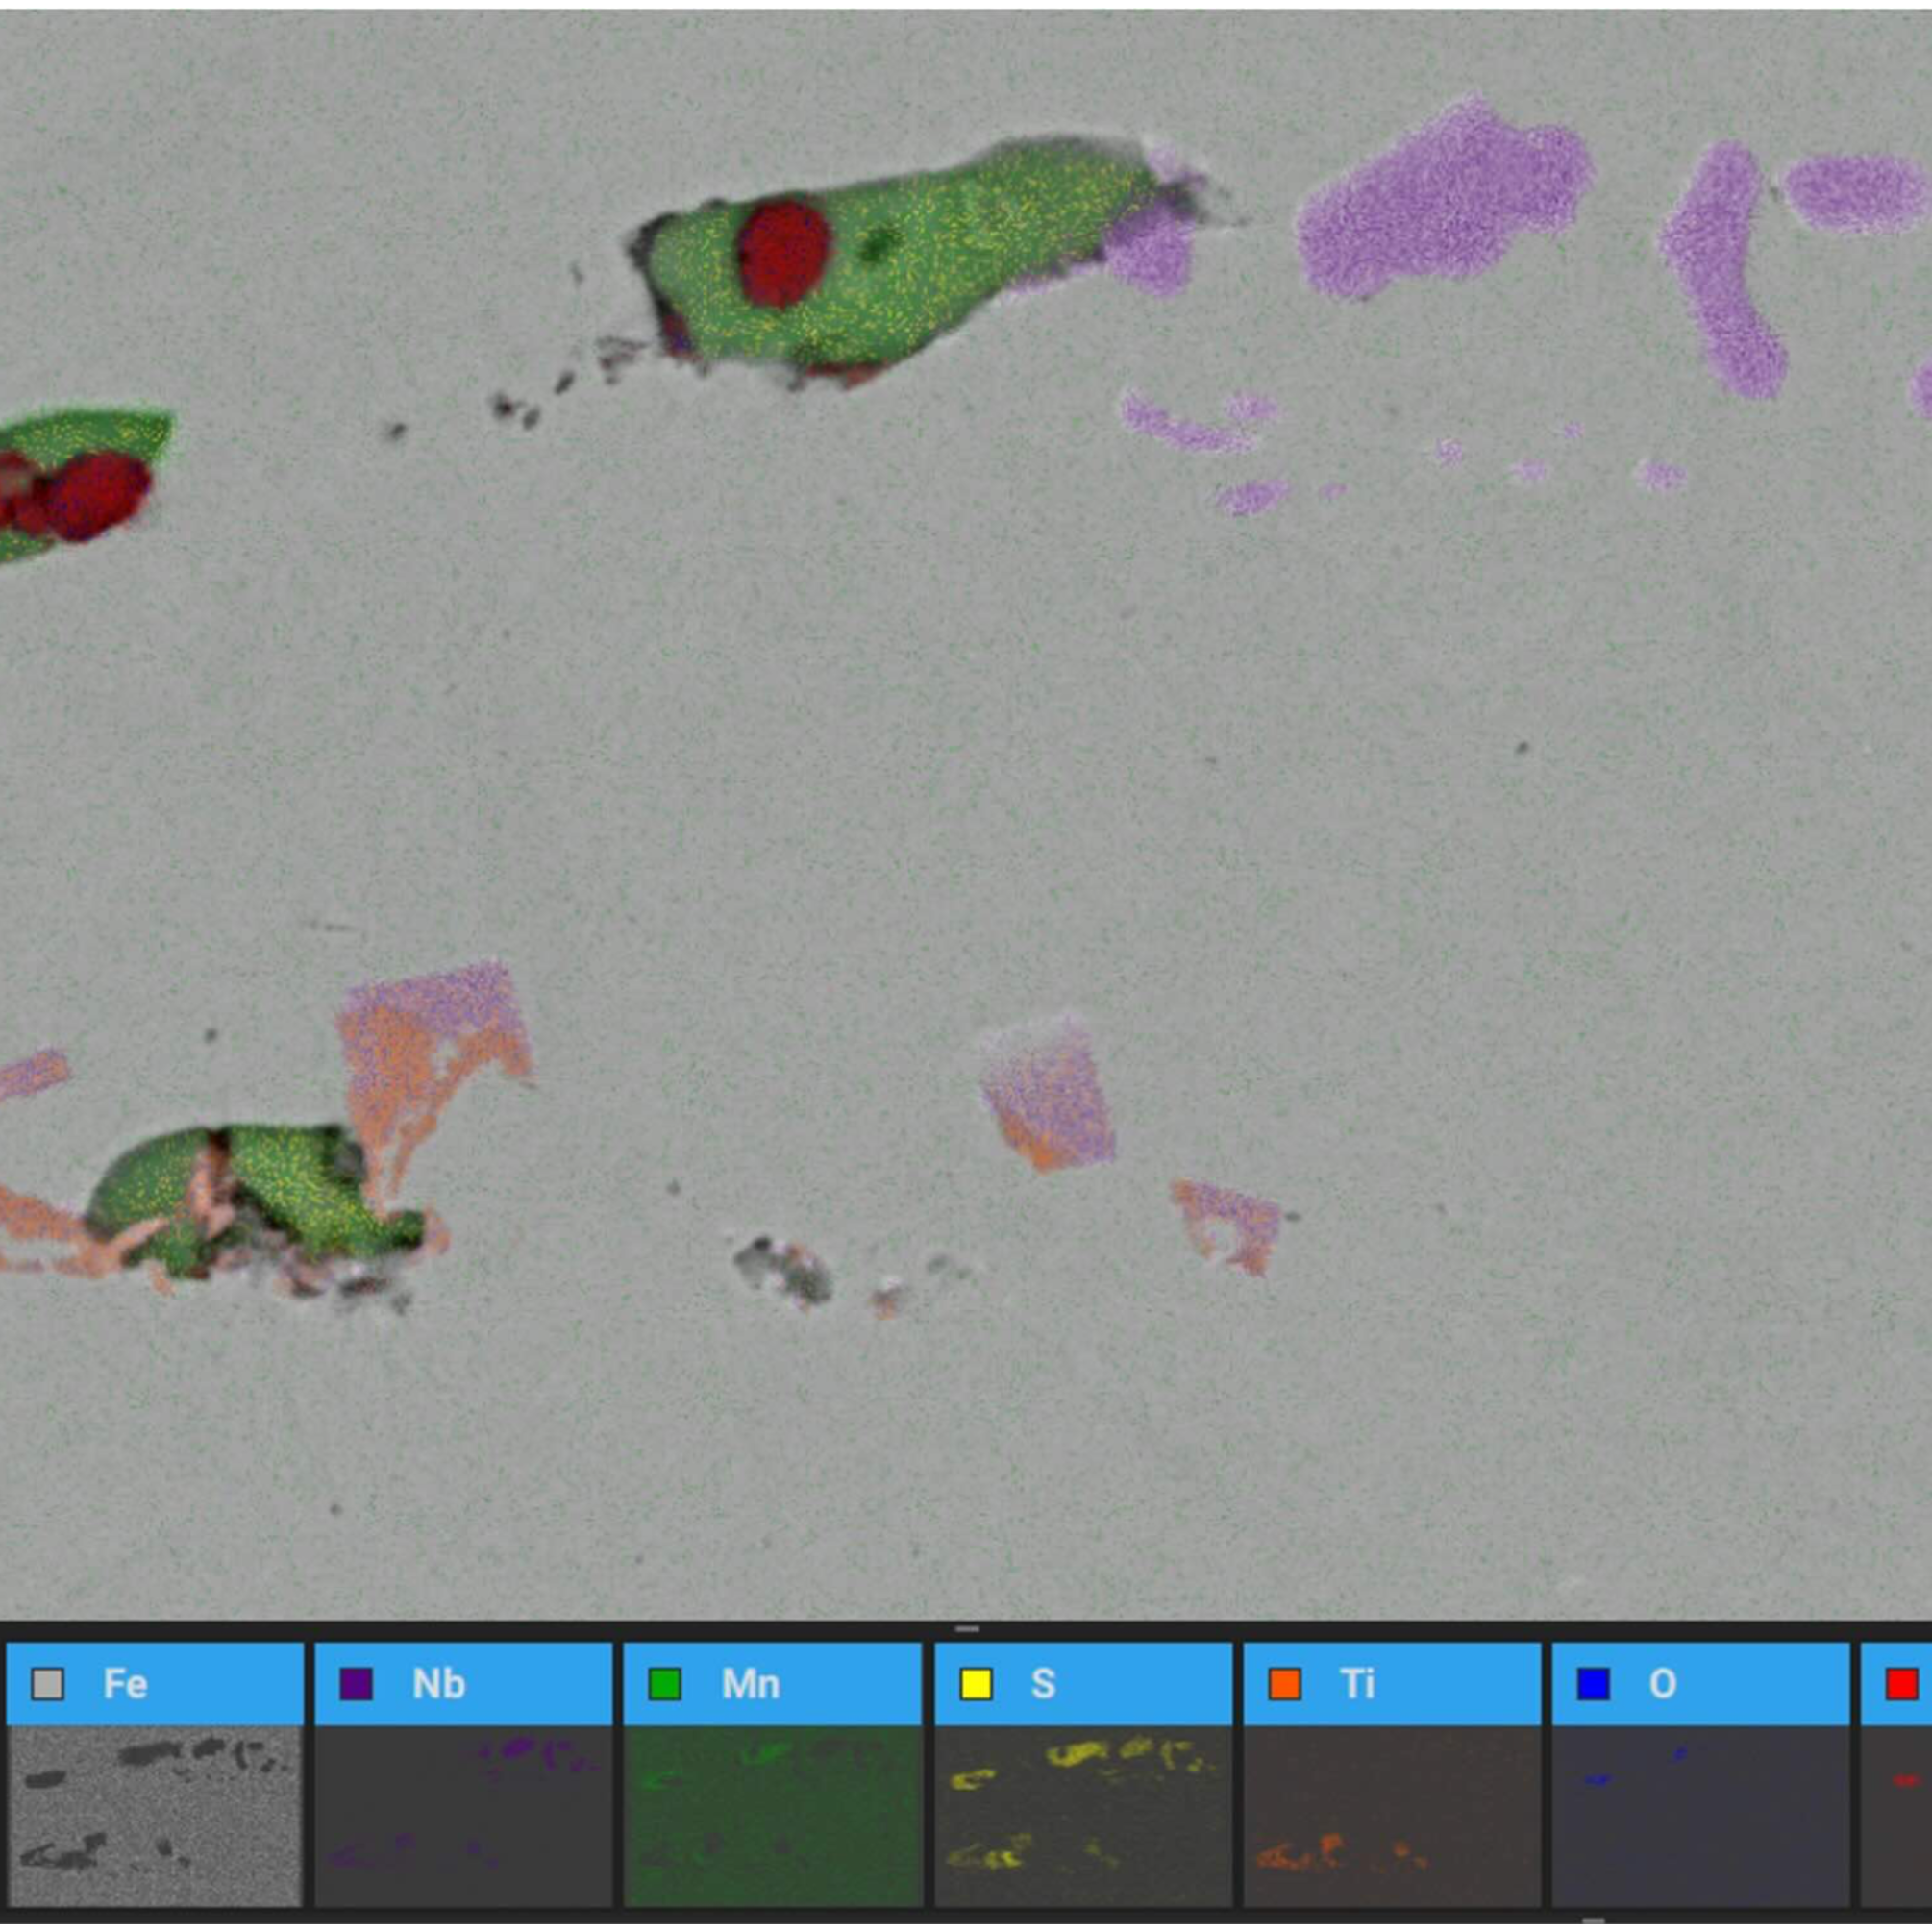1932x1932 pixels.
Task: Select the Fe label in the tile header
Action: (x=126, y=1684)
